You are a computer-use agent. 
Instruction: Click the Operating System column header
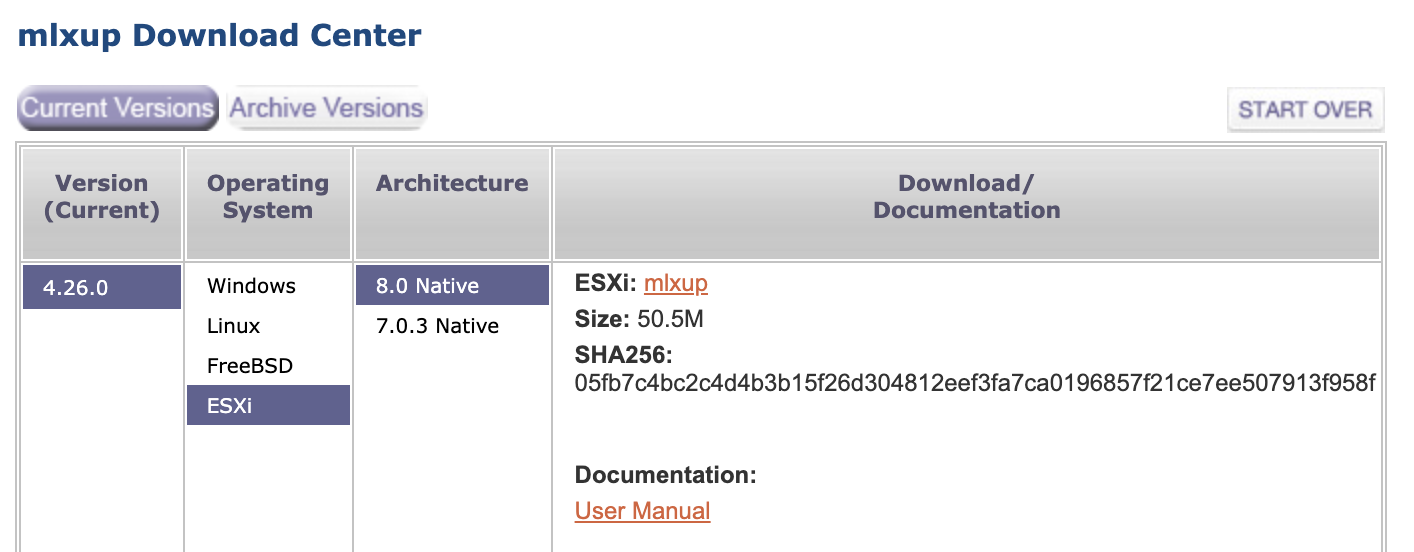[x=267, y=197]
